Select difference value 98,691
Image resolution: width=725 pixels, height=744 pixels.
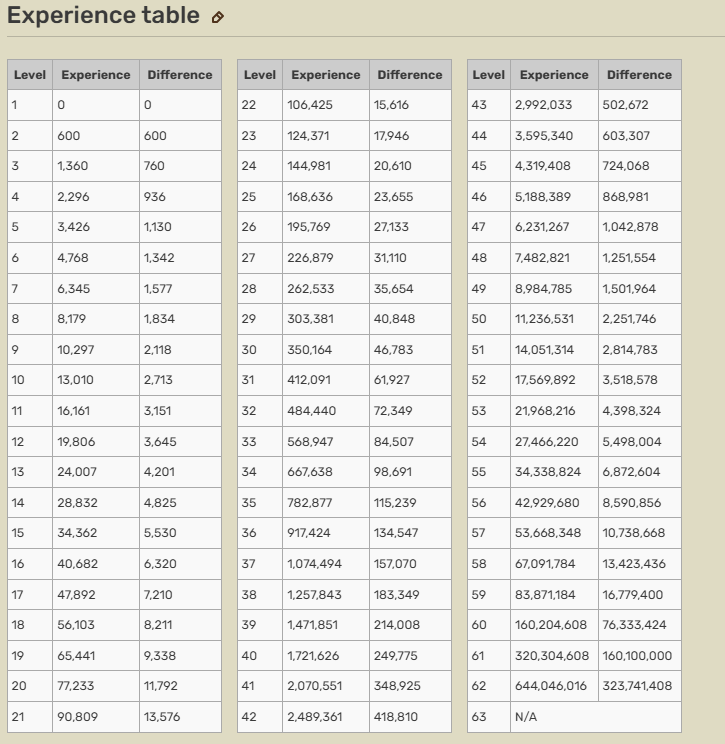click(x=393, y=472)
